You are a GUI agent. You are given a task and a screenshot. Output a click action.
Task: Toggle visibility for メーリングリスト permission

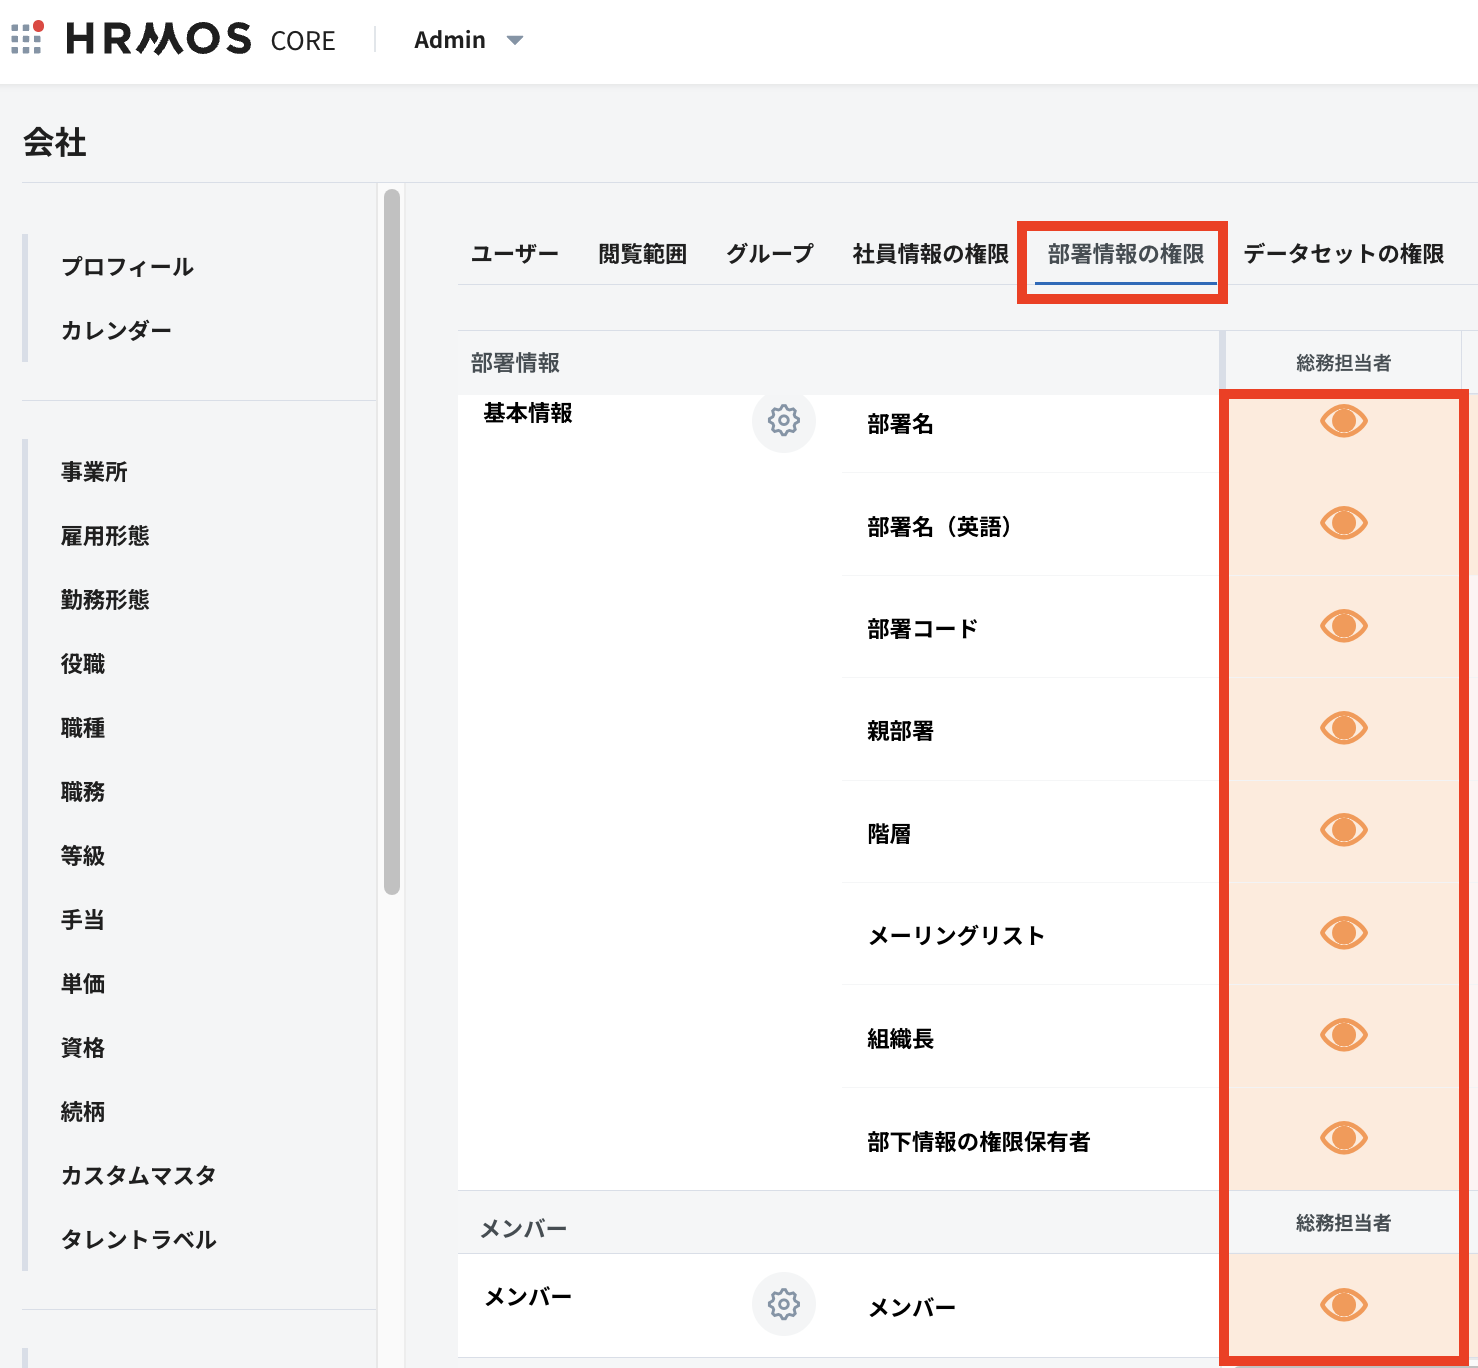click(x=1343, y=933)
